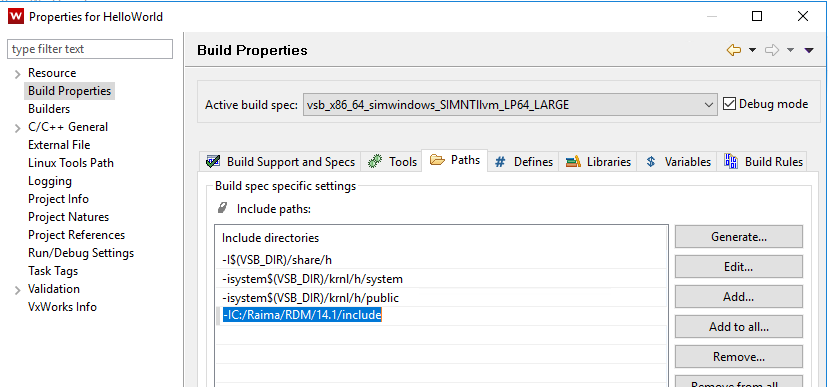The width and height of the screenshot is (828, 387).
Task: Switch to the Variables tab
Action: point(677,162)
